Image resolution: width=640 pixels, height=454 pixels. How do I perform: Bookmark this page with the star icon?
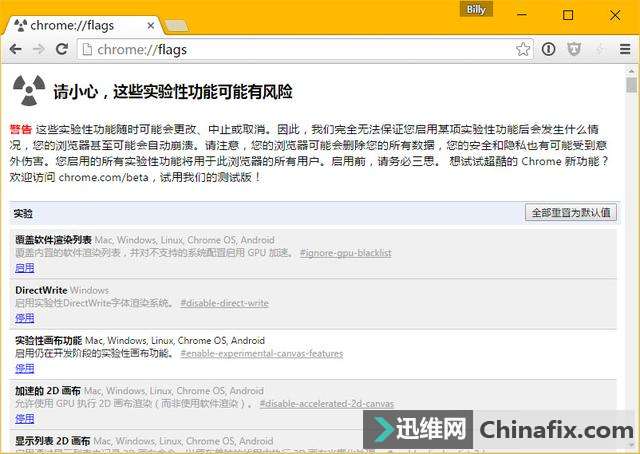click(522, 49)
